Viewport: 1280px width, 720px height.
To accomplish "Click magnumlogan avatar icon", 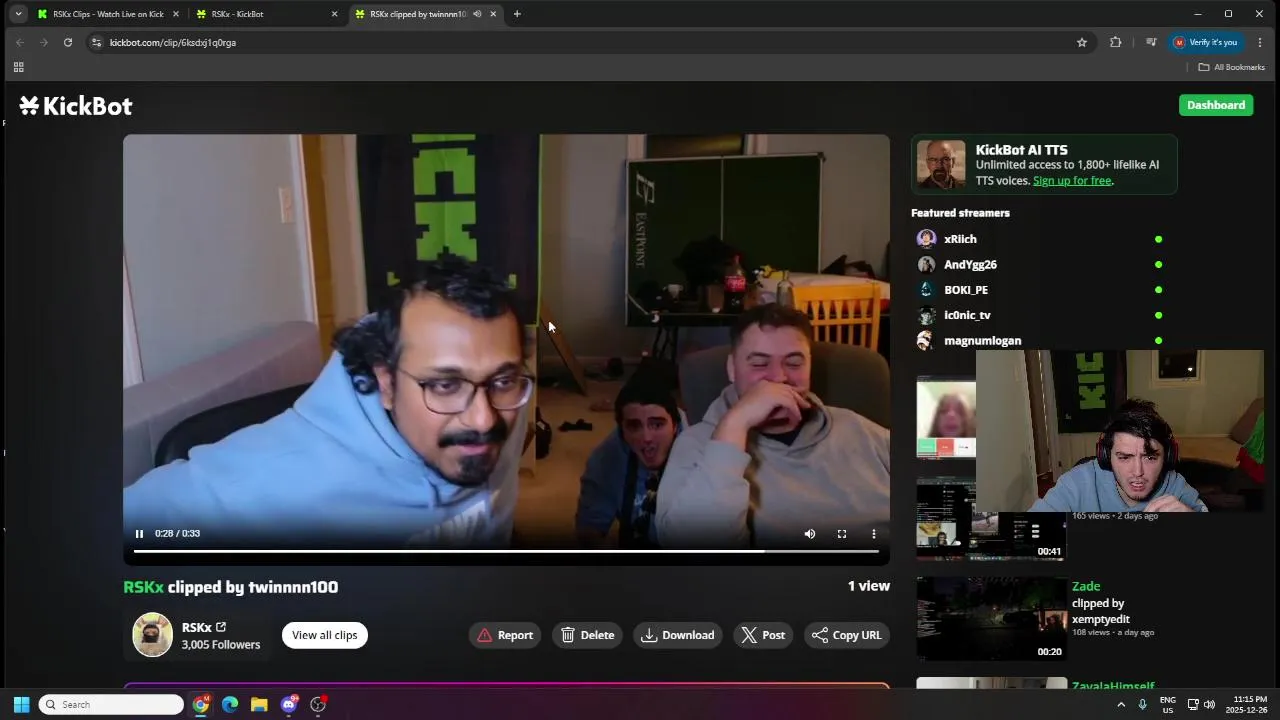I will click(926, 340).
